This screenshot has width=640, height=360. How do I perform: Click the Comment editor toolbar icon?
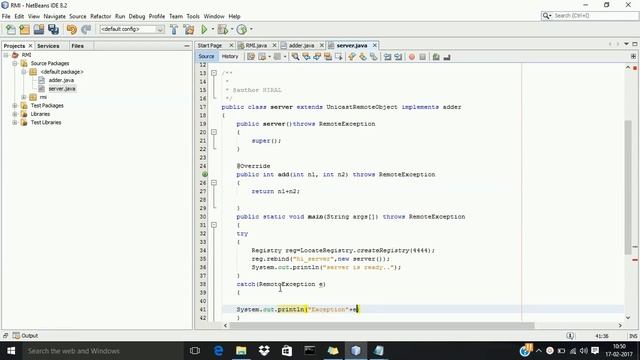[x=436, y=57]
